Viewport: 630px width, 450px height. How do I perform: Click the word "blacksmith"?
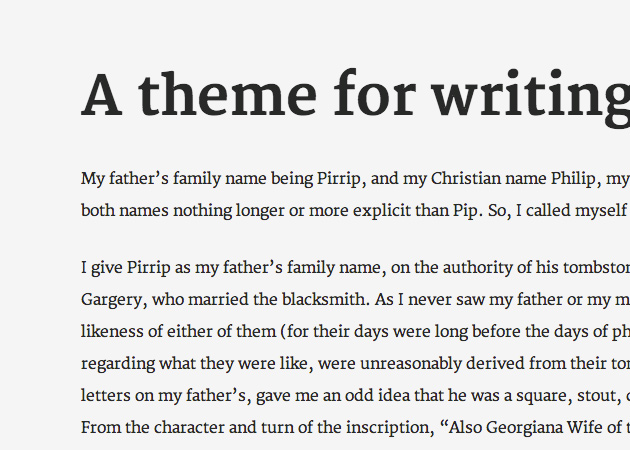point(322,299)
